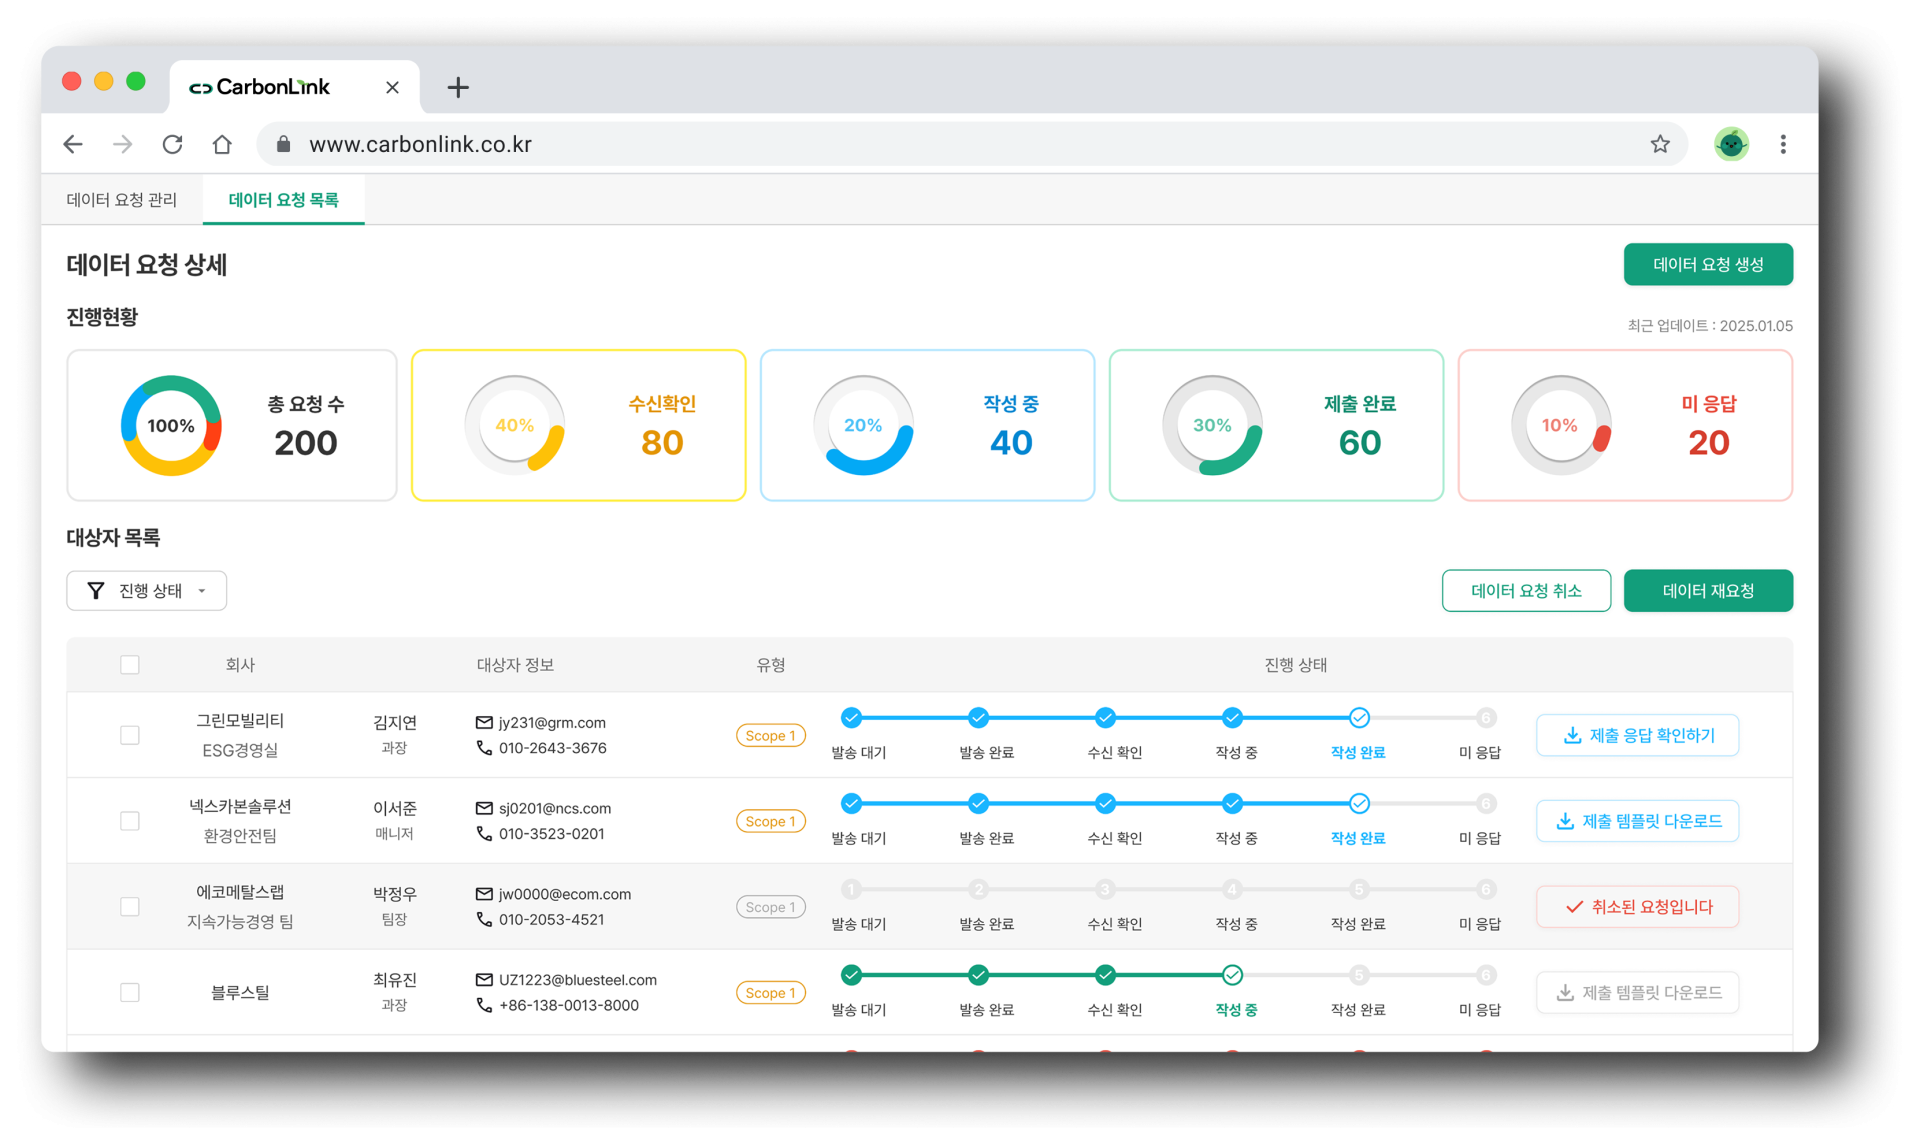Click the email icon next to jy231@grm.com
Viewport: 1920px width, 1128px height.
[x=484, y=722]
